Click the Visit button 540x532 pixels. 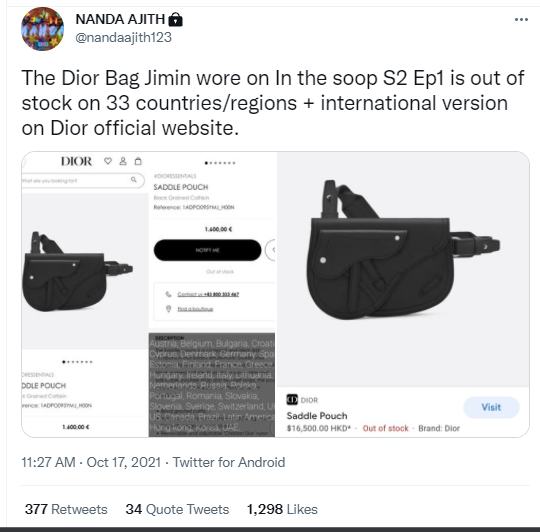point(491,407)
